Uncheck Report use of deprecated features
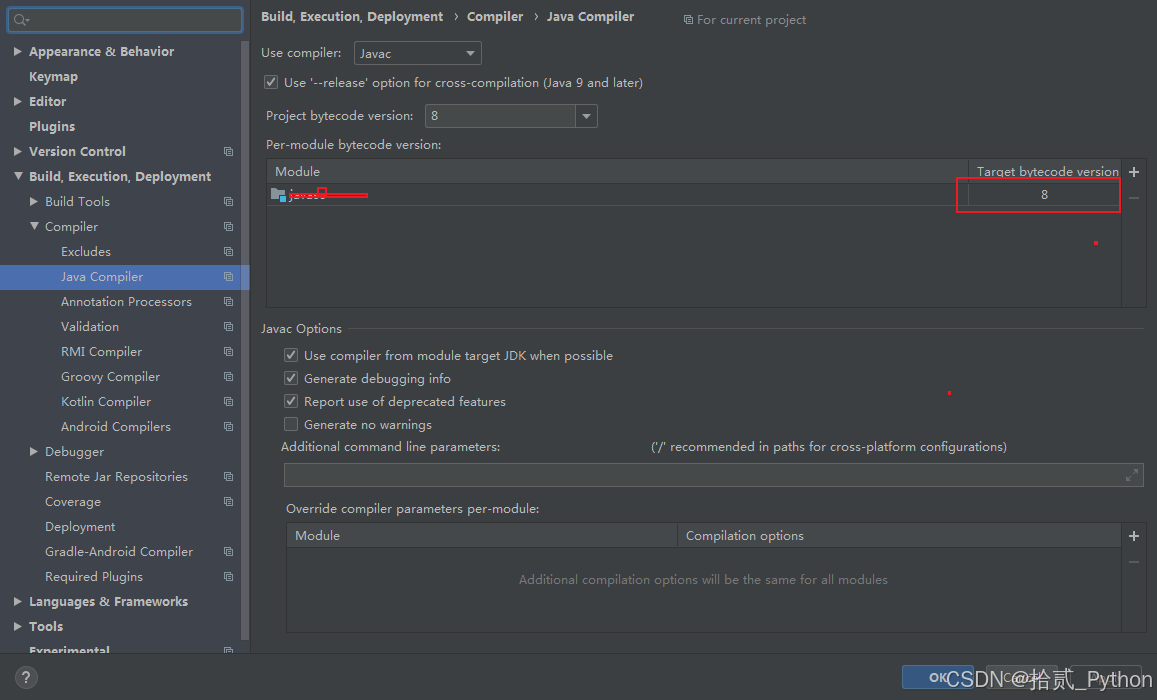This screenshot has height=700, width=1157. coord(291,401)
